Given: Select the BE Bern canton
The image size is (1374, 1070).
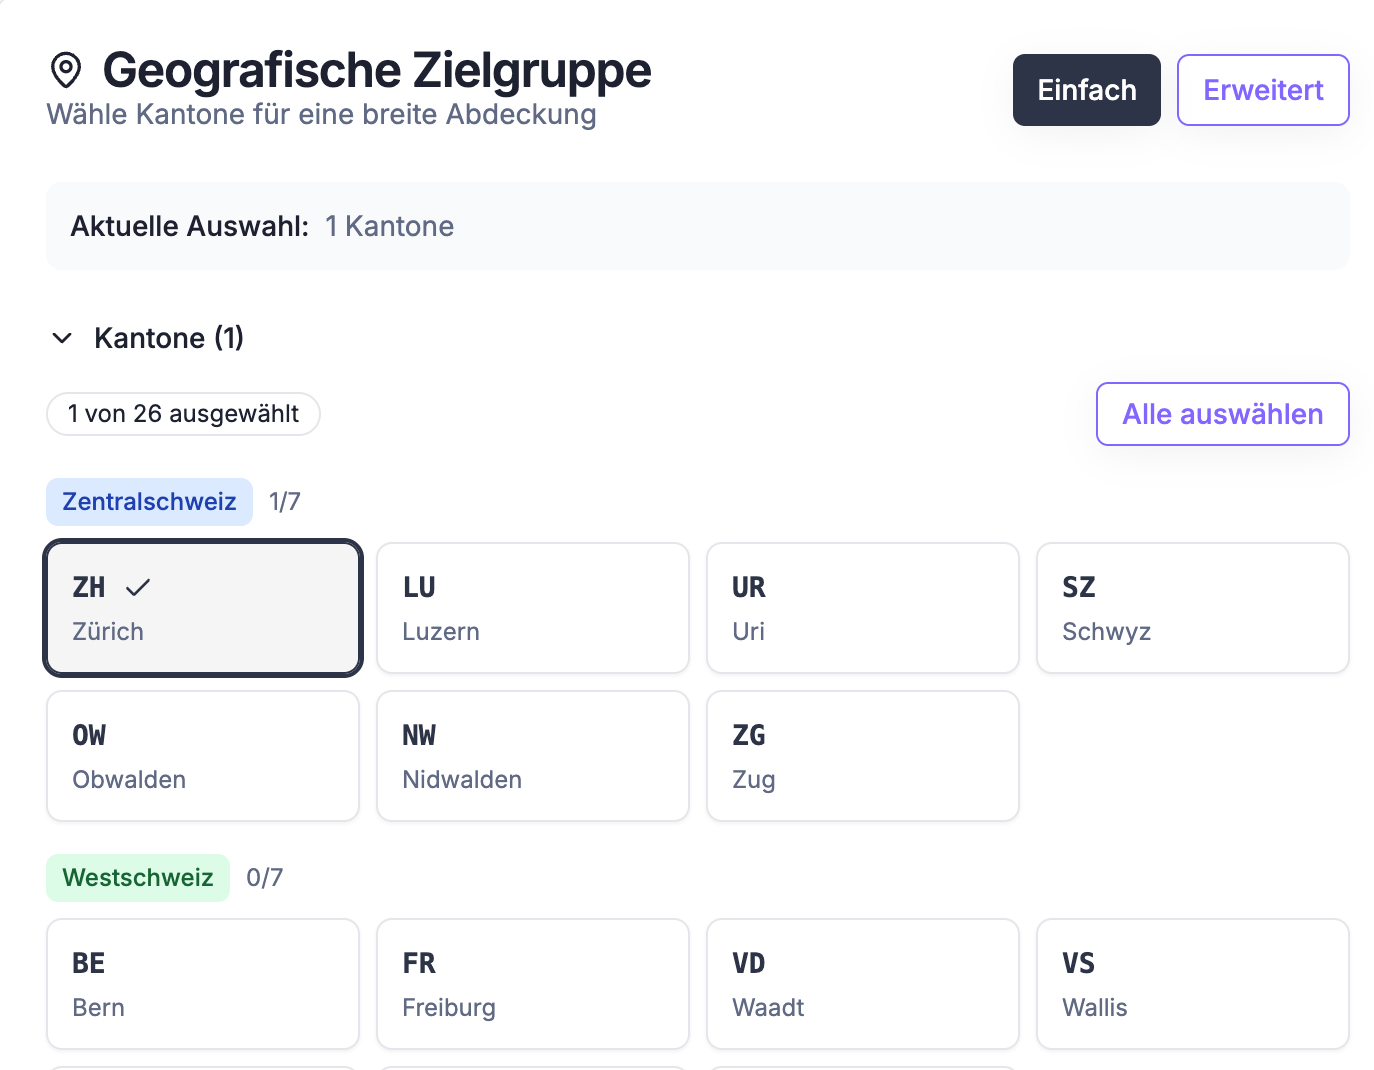Looking at the screenshot, I should click(x=203, y=984).
